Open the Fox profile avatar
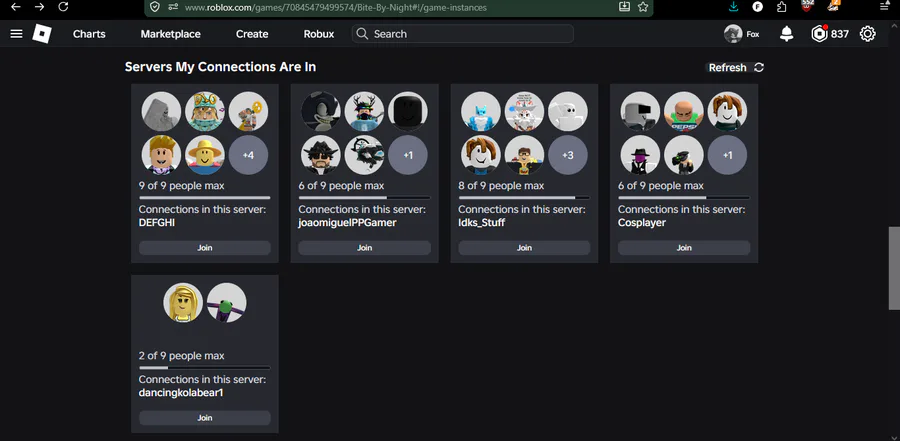The height and width of the screenshot is (441, 900). tap(733, 34)
